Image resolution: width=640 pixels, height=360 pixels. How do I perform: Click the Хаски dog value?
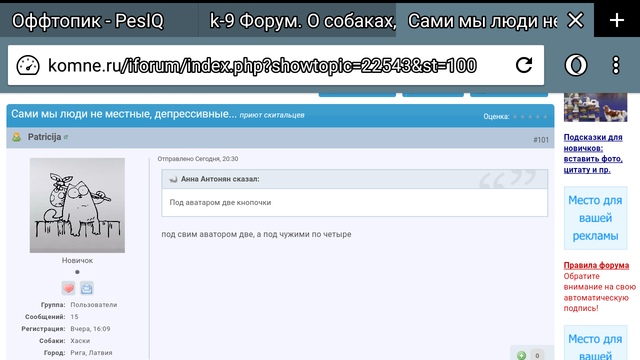click(80, 341)
